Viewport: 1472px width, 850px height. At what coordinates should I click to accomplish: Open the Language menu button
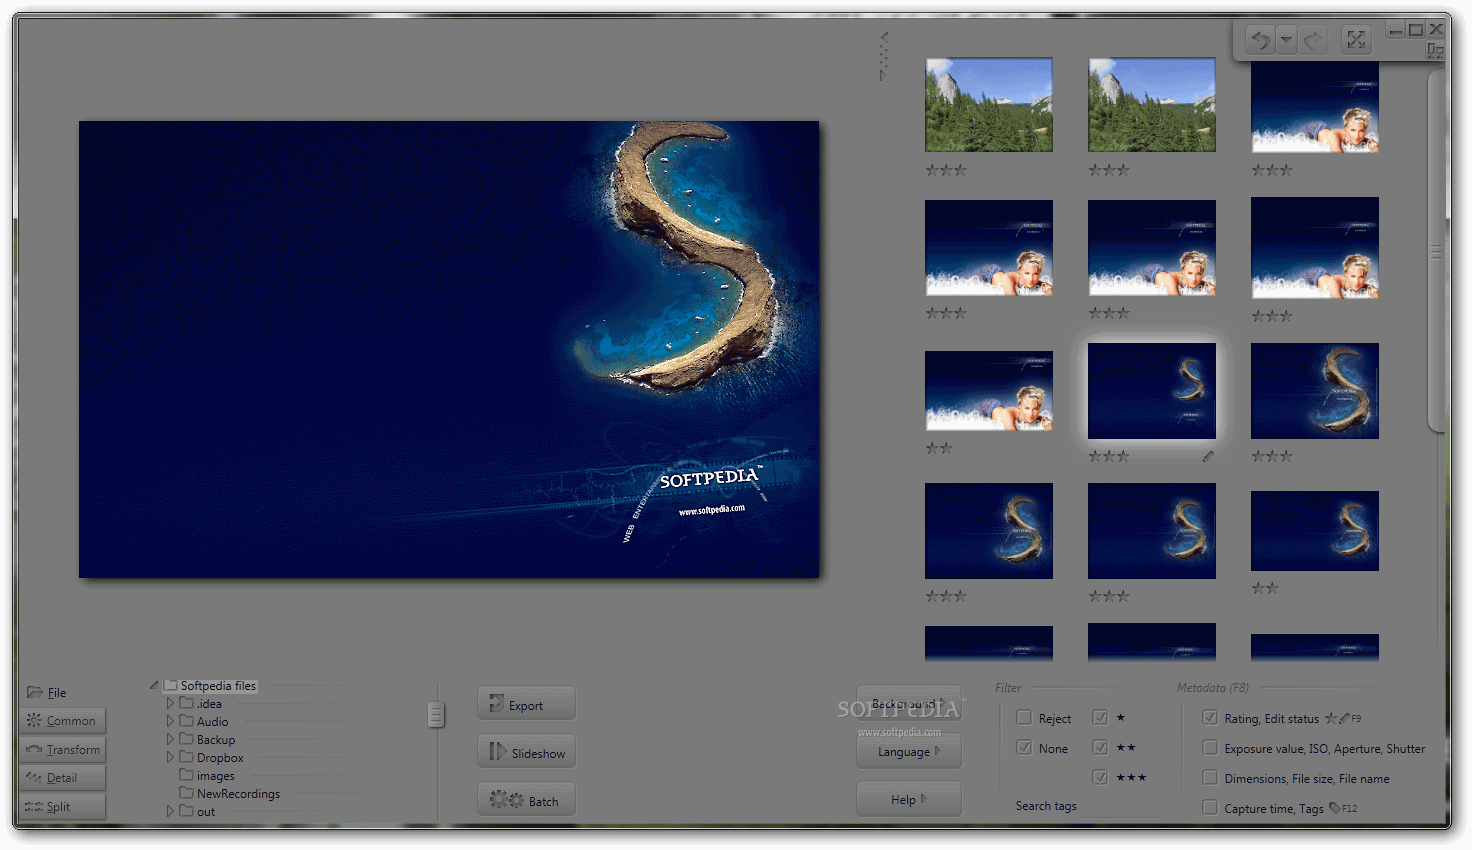908,751
